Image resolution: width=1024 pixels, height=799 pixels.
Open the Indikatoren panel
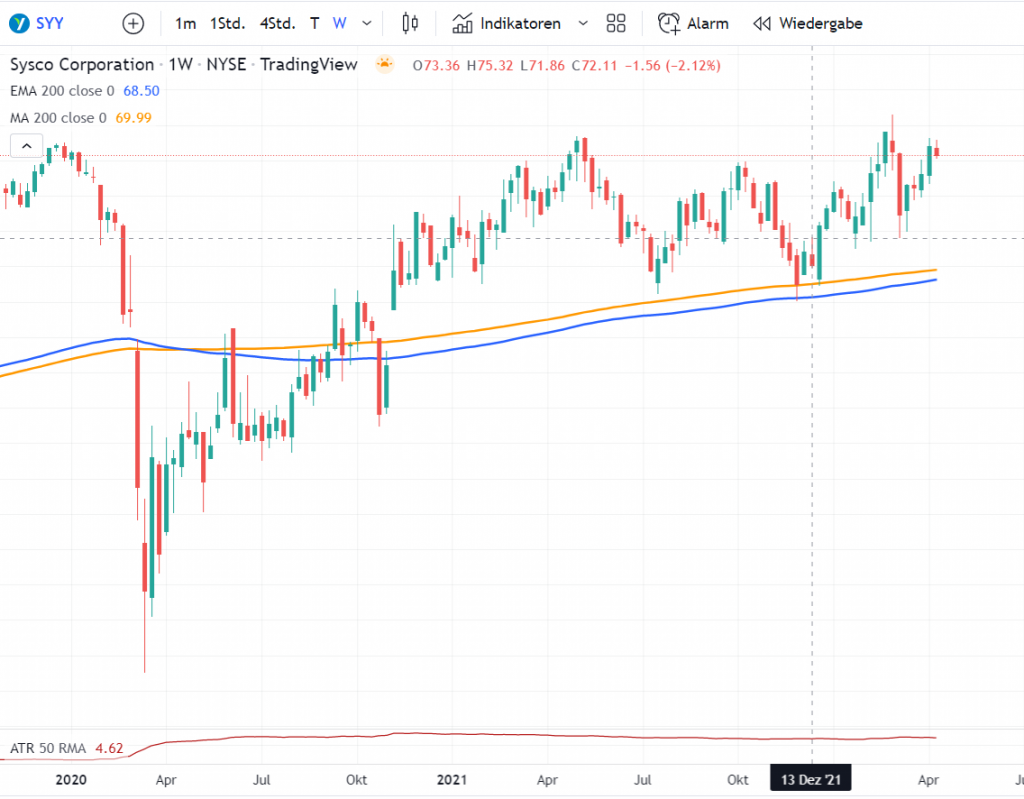point(507,23)
